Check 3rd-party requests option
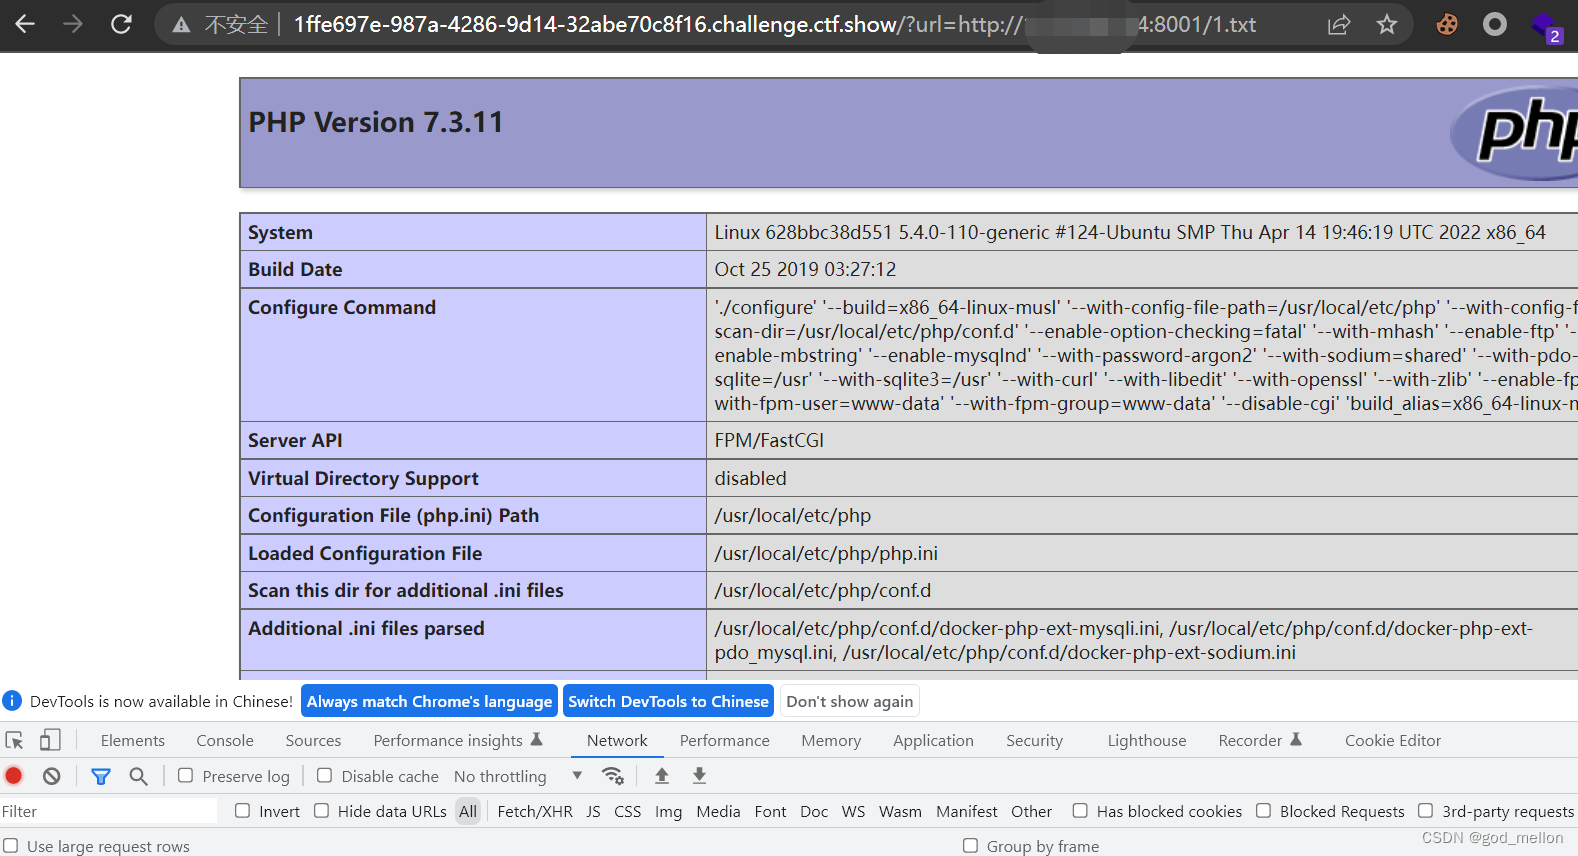 [x=1426, y=811]
